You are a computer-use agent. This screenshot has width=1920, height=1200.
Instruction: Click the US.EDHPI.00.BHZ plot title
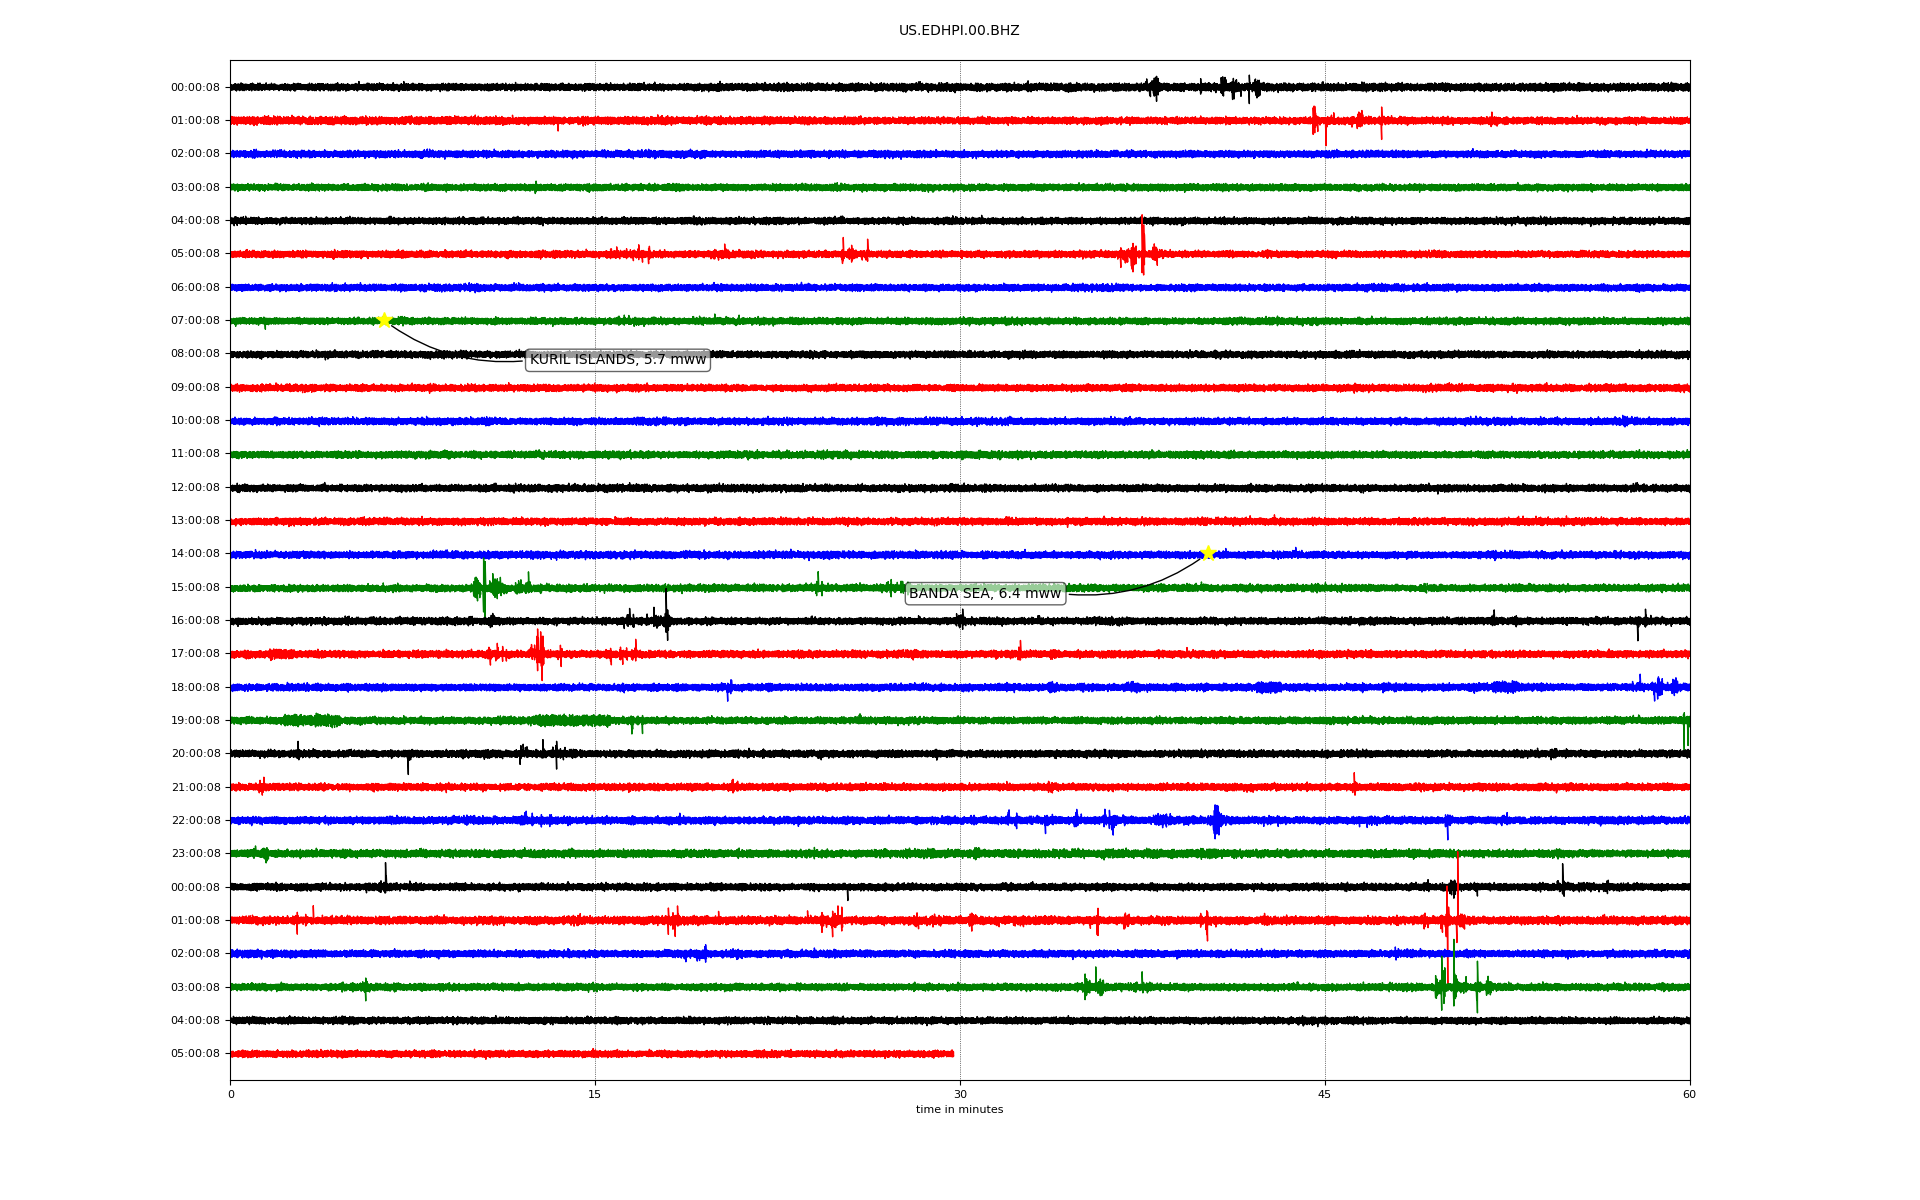pyautogui.click(x=958, y=31)
